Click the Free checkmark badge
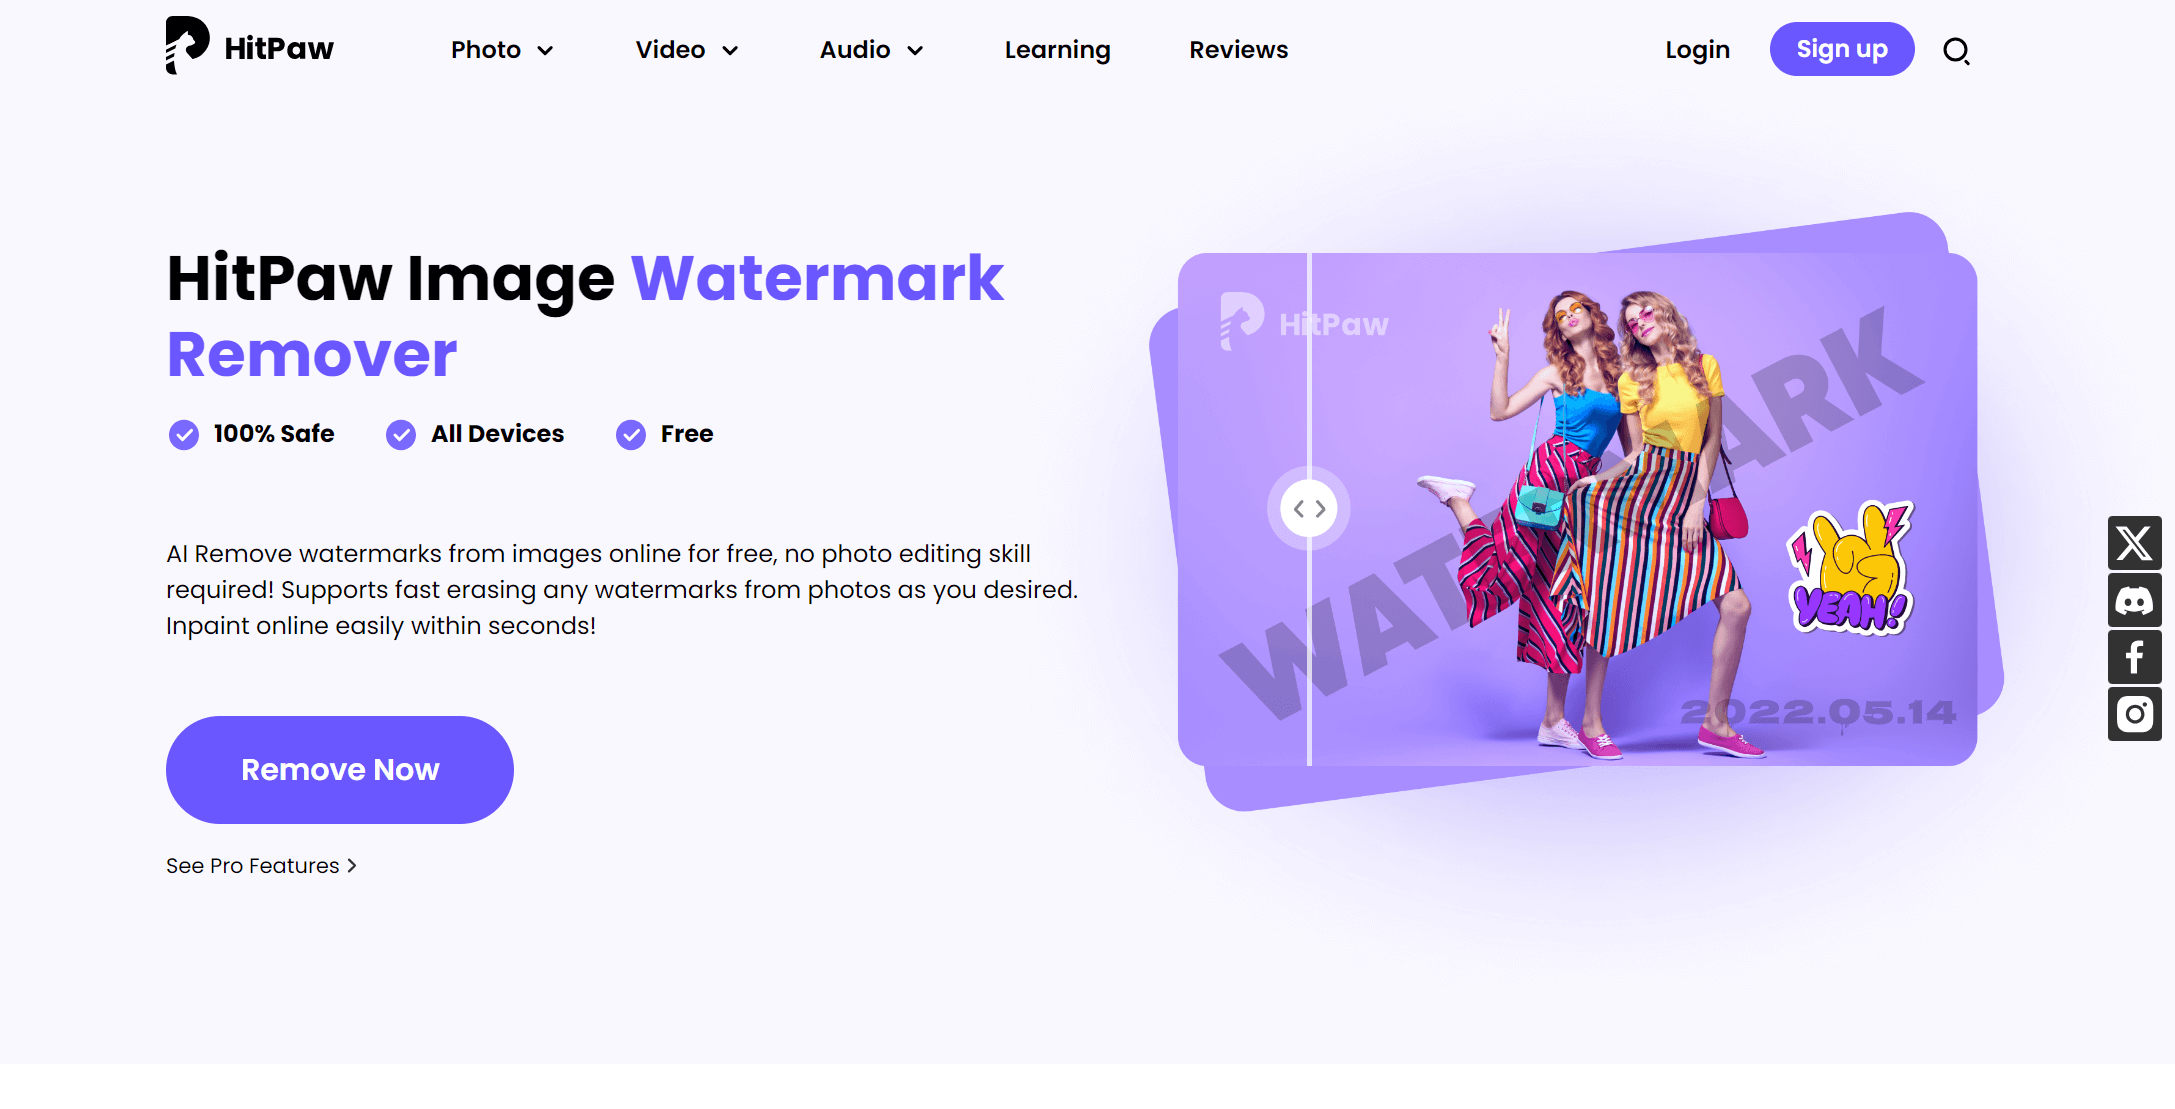This screenshot has width=2175, height=1109. coord(631,435)
